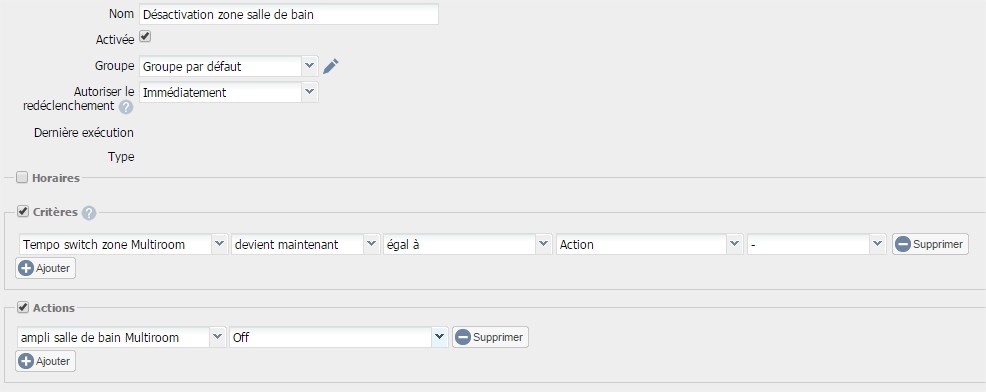Screen dimensions: 986x392
Task: Click the minus icon in the Actions row
Action: tap(462, 337)
